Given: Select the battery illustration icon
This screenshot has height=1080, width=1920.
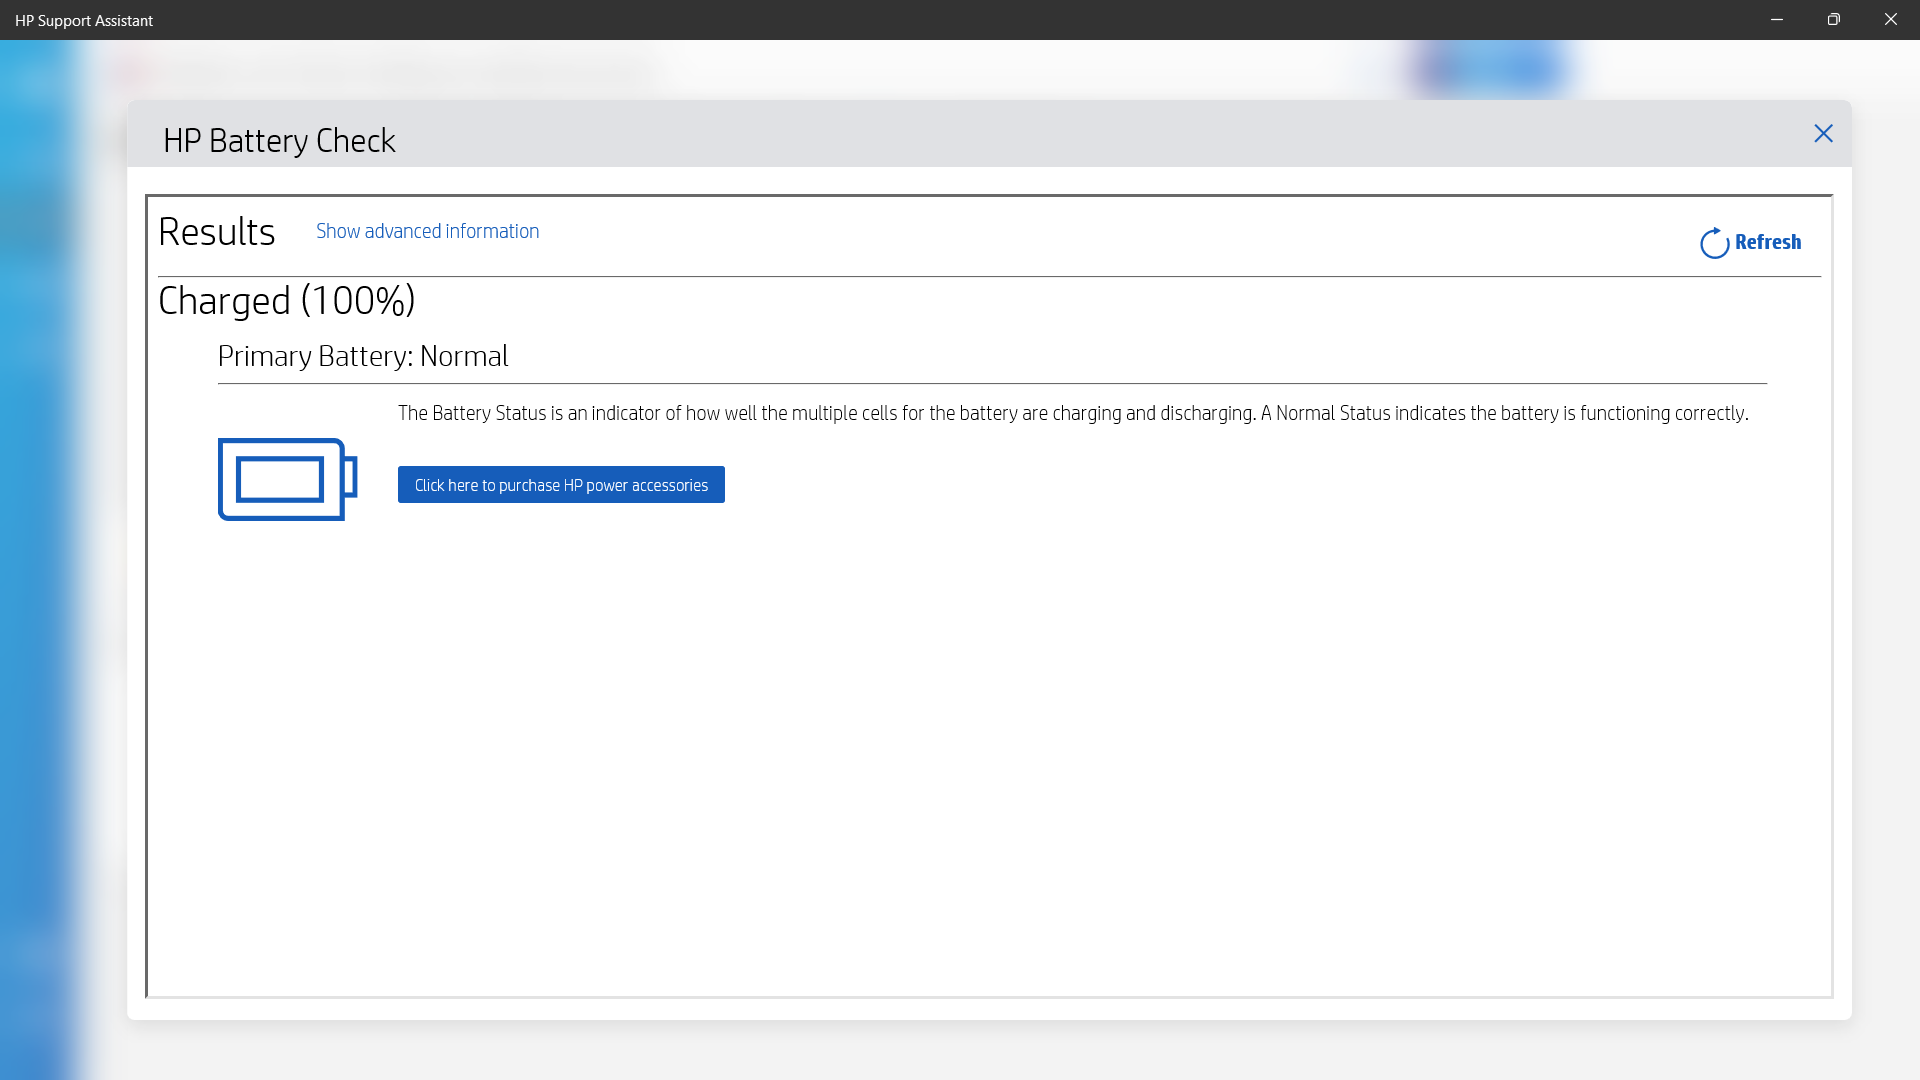Looking at the screenshot, I should click(x=287, y=478).
